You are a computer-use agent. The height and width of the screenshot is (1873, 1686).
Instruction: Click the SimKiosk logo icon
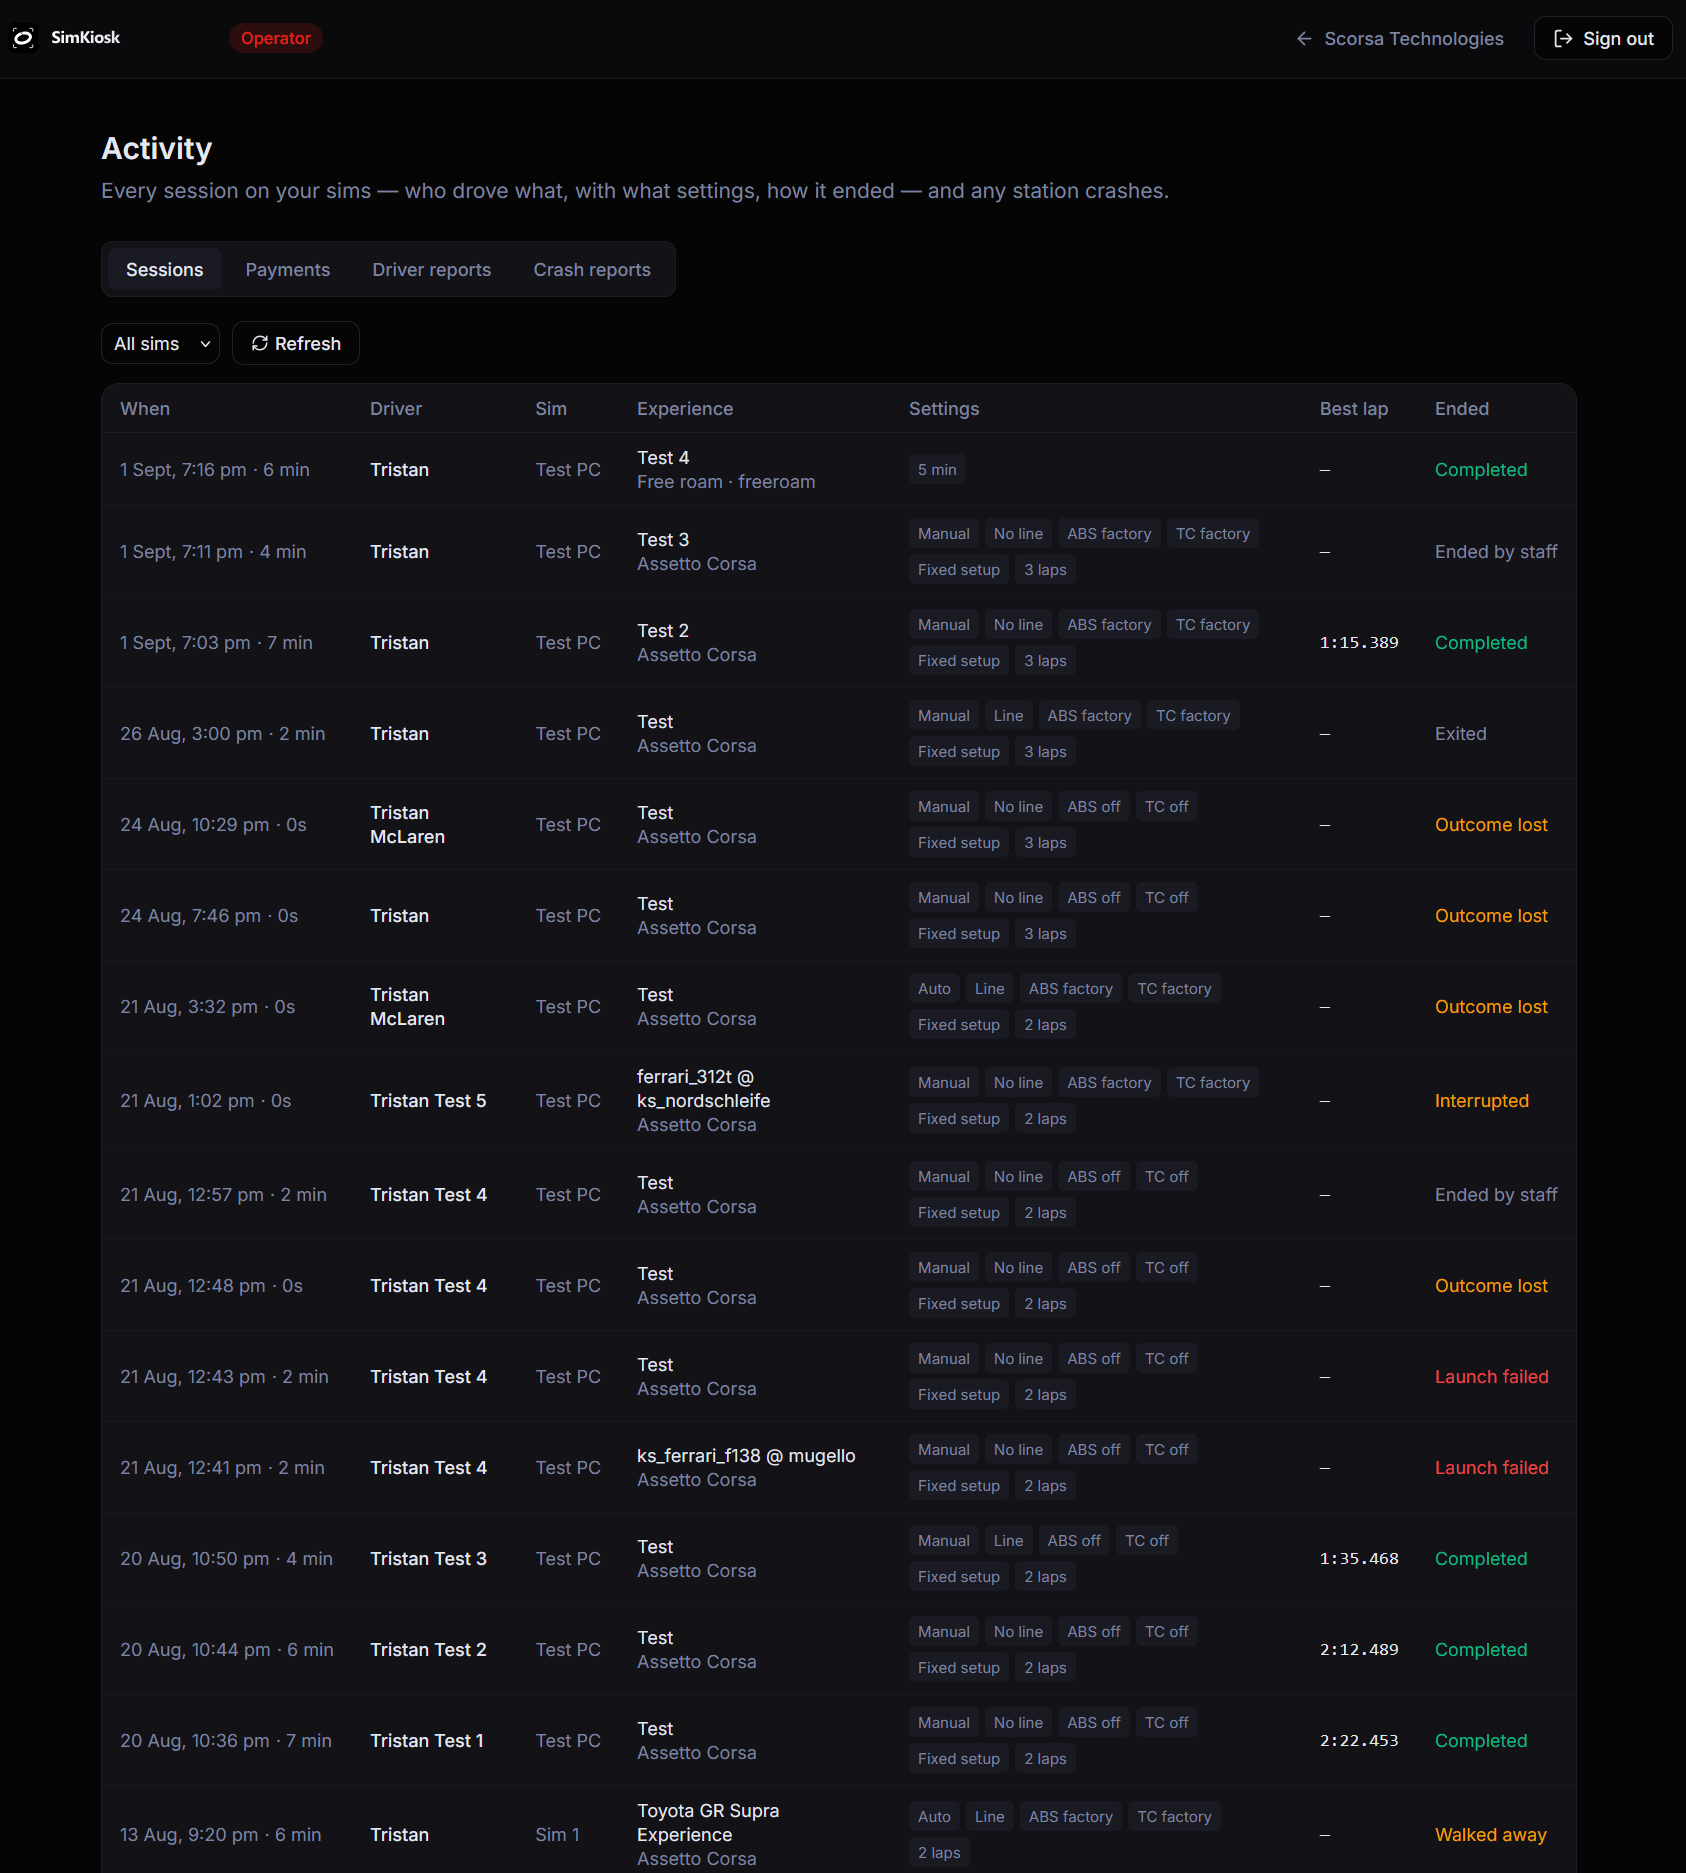tap(23, 38)
